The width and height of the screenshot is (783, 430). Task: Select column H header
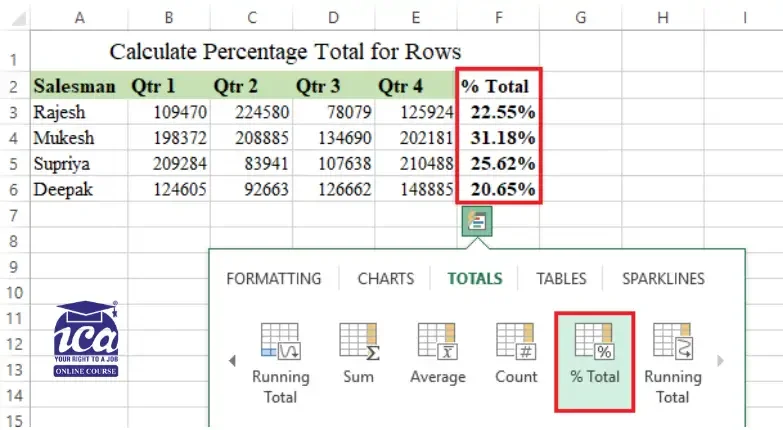[x=663, y=18]
